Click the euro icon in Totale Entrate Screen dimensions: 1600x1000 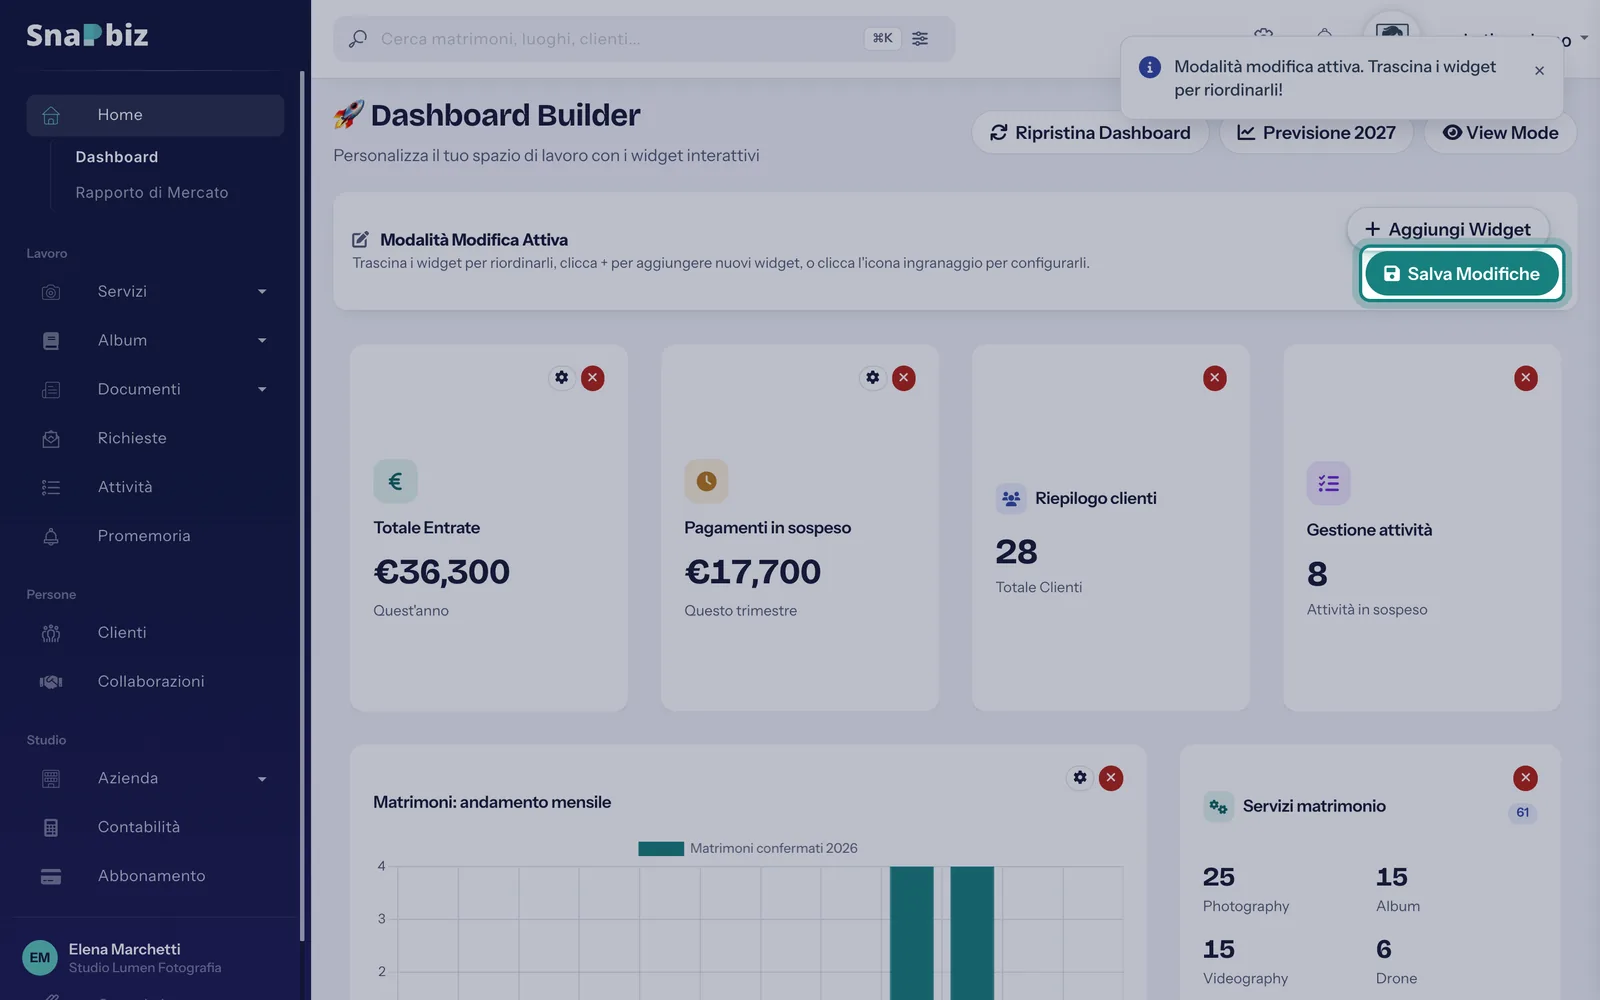[395, 481]
